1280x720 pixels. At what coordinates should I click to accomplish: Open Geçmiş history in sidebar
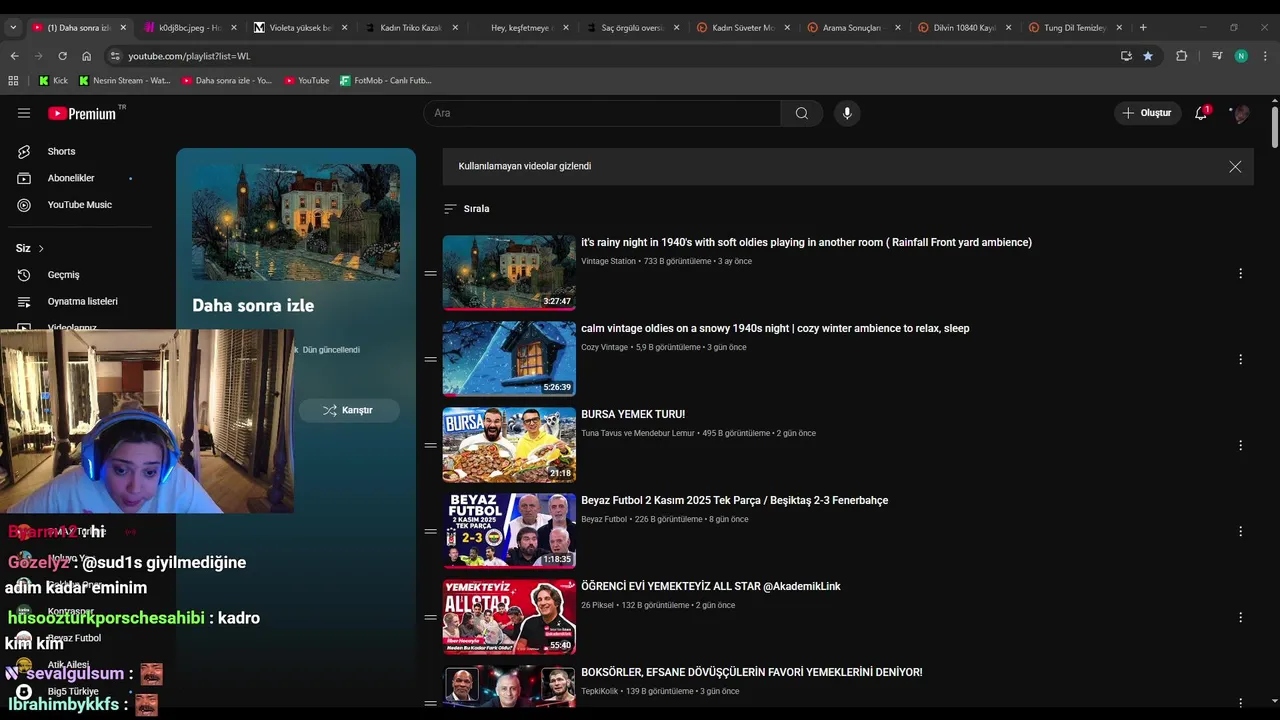[x=63, y=275]
